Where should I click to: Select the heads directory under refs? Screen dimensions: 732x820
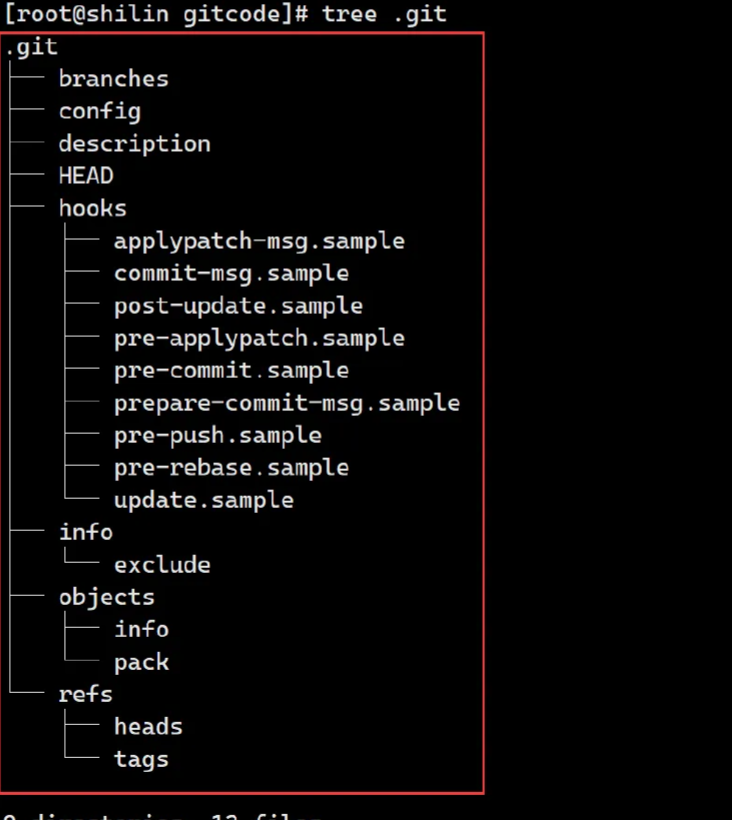point(148,727)
